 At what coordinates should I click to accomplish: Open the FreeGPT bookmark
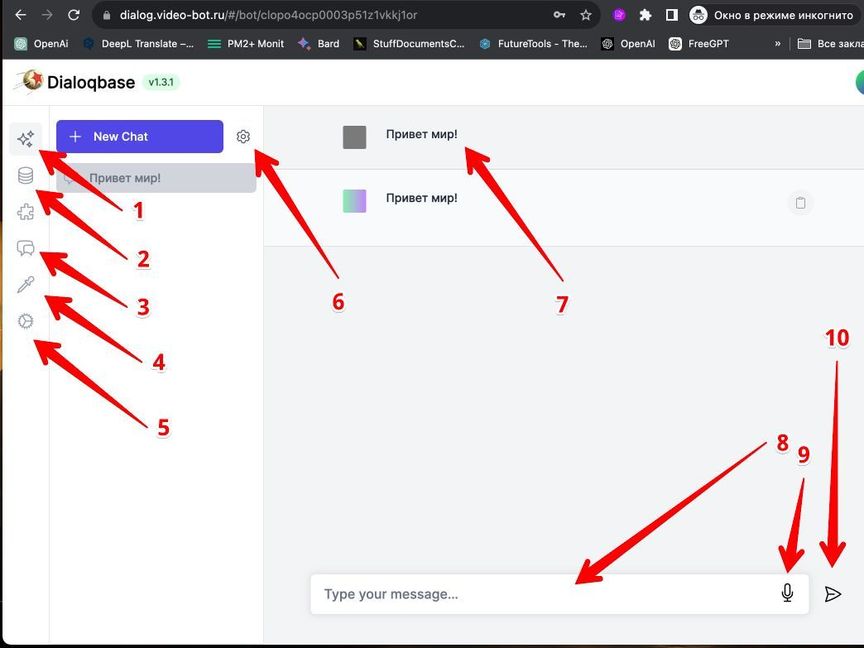click(x=699, y=44)
